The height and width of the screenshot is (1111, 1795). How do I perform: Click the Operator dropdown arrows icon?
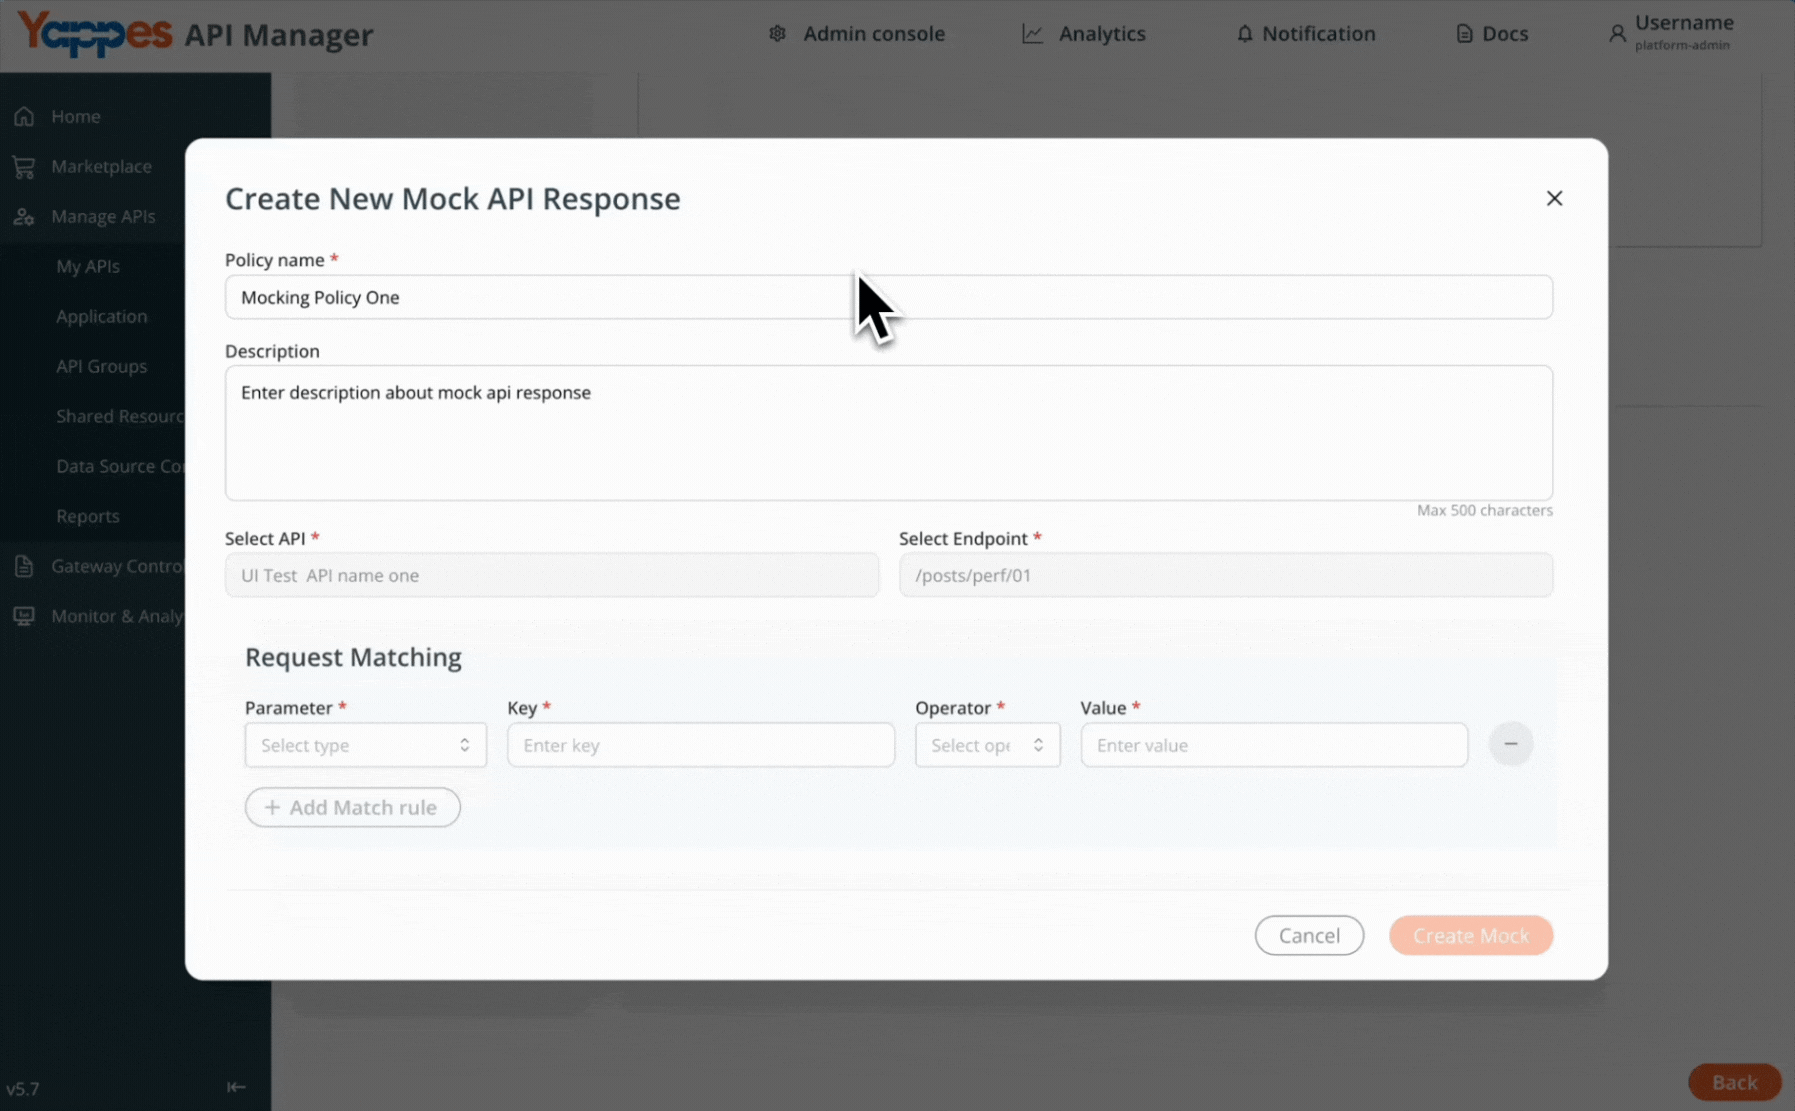point(1038,745)
